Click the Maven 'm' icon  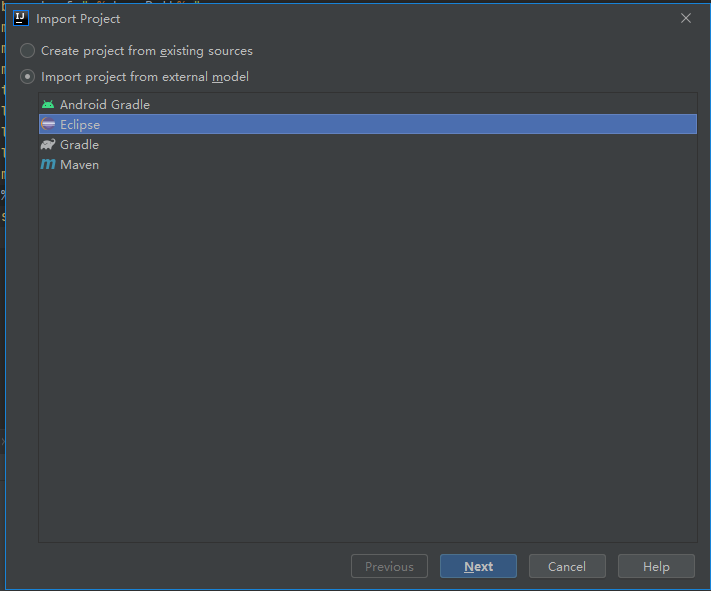[x=48, y=164]
